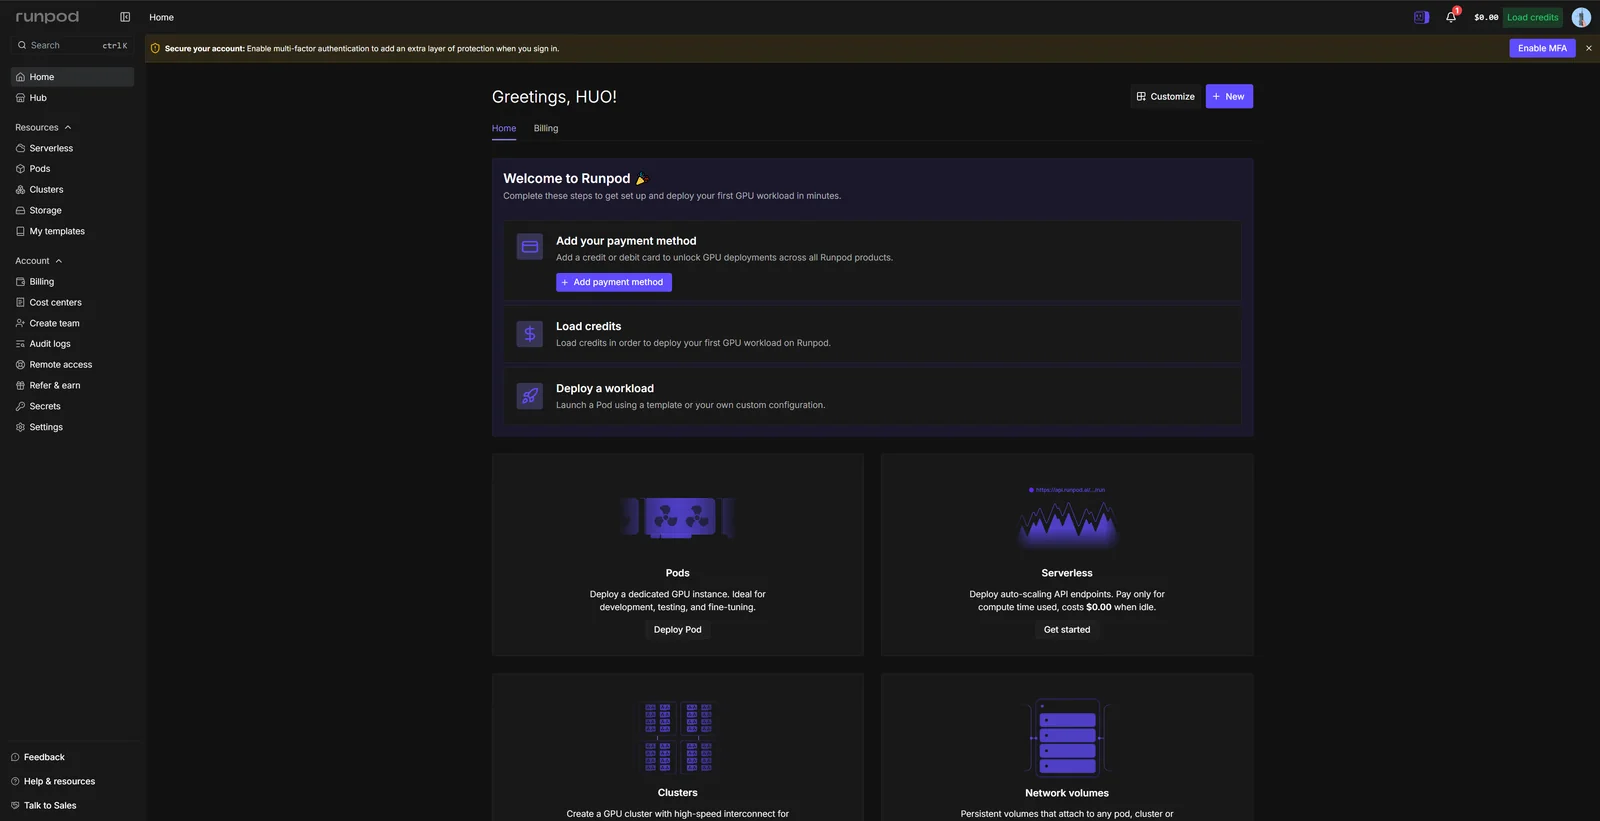Click the Help & resources icon

[x=15, y=782]
